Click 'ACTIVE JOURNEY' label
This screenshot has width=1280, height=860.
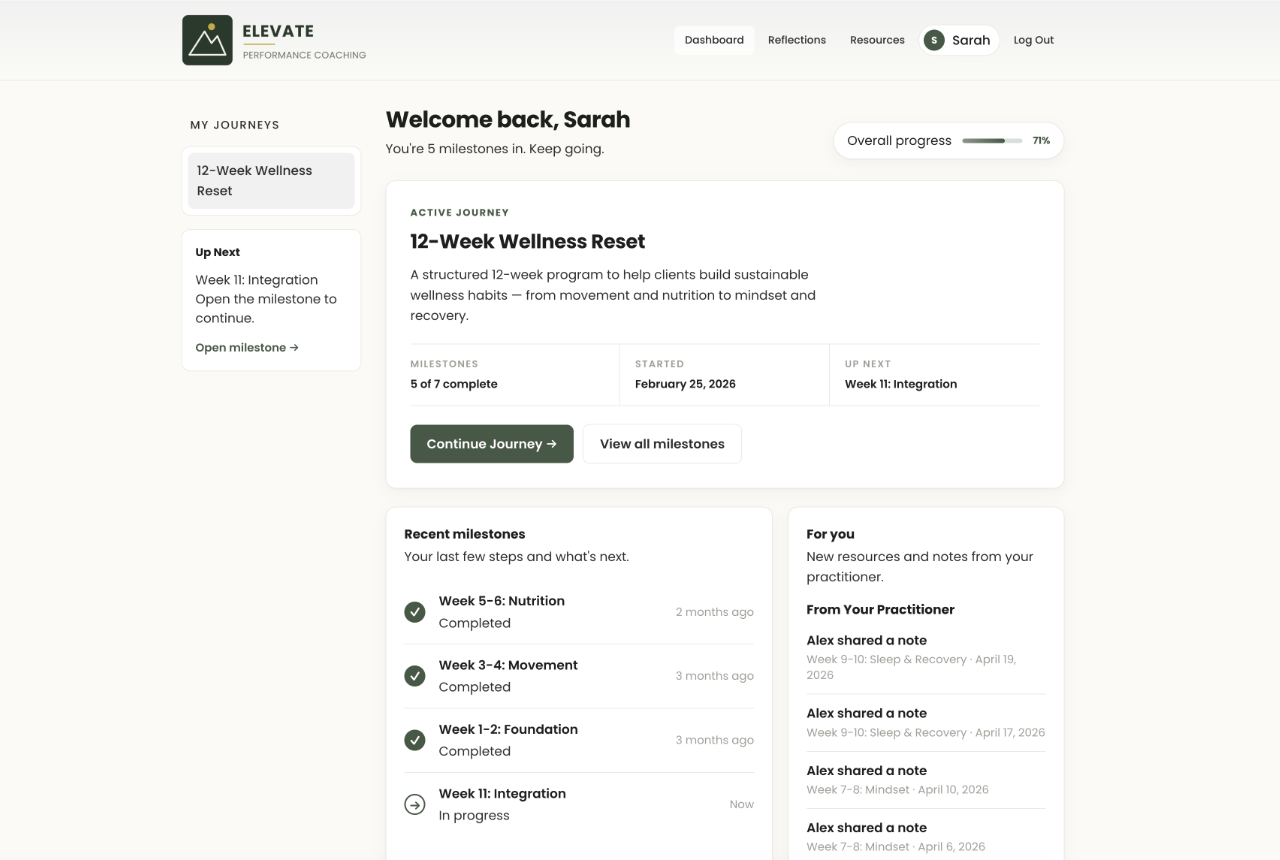pos(460,212)
